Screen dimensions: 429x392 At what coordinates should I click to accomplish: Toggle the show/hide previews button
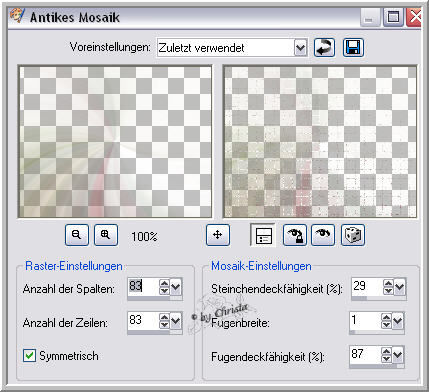pos(263,235)
